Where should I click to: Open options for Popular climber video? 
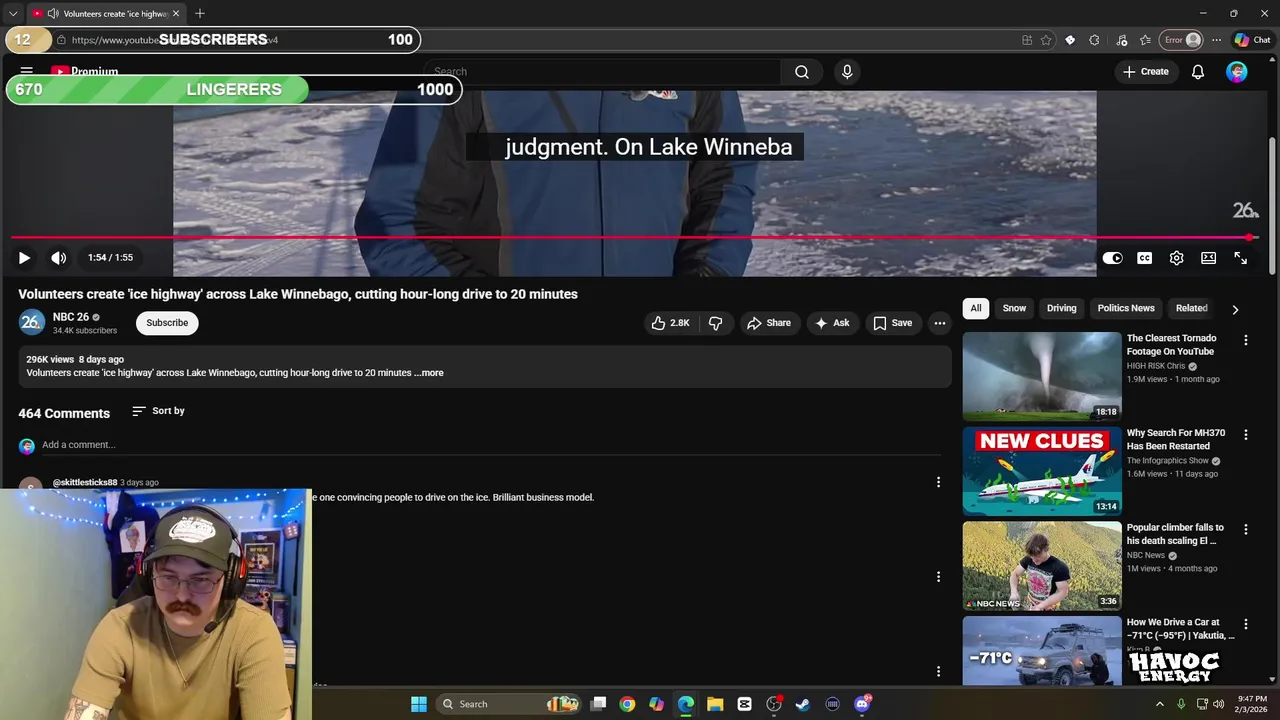pyautogui.click(x=1246, y=529)
